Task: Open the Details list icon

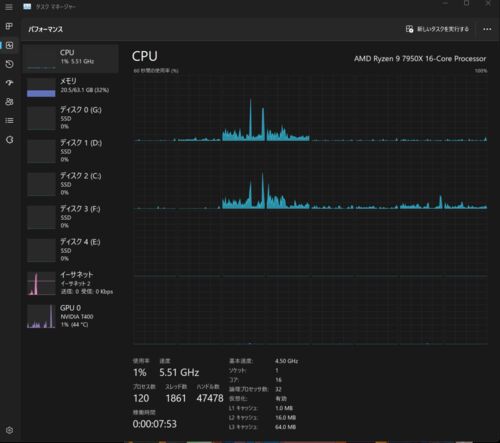Action: 9,120
